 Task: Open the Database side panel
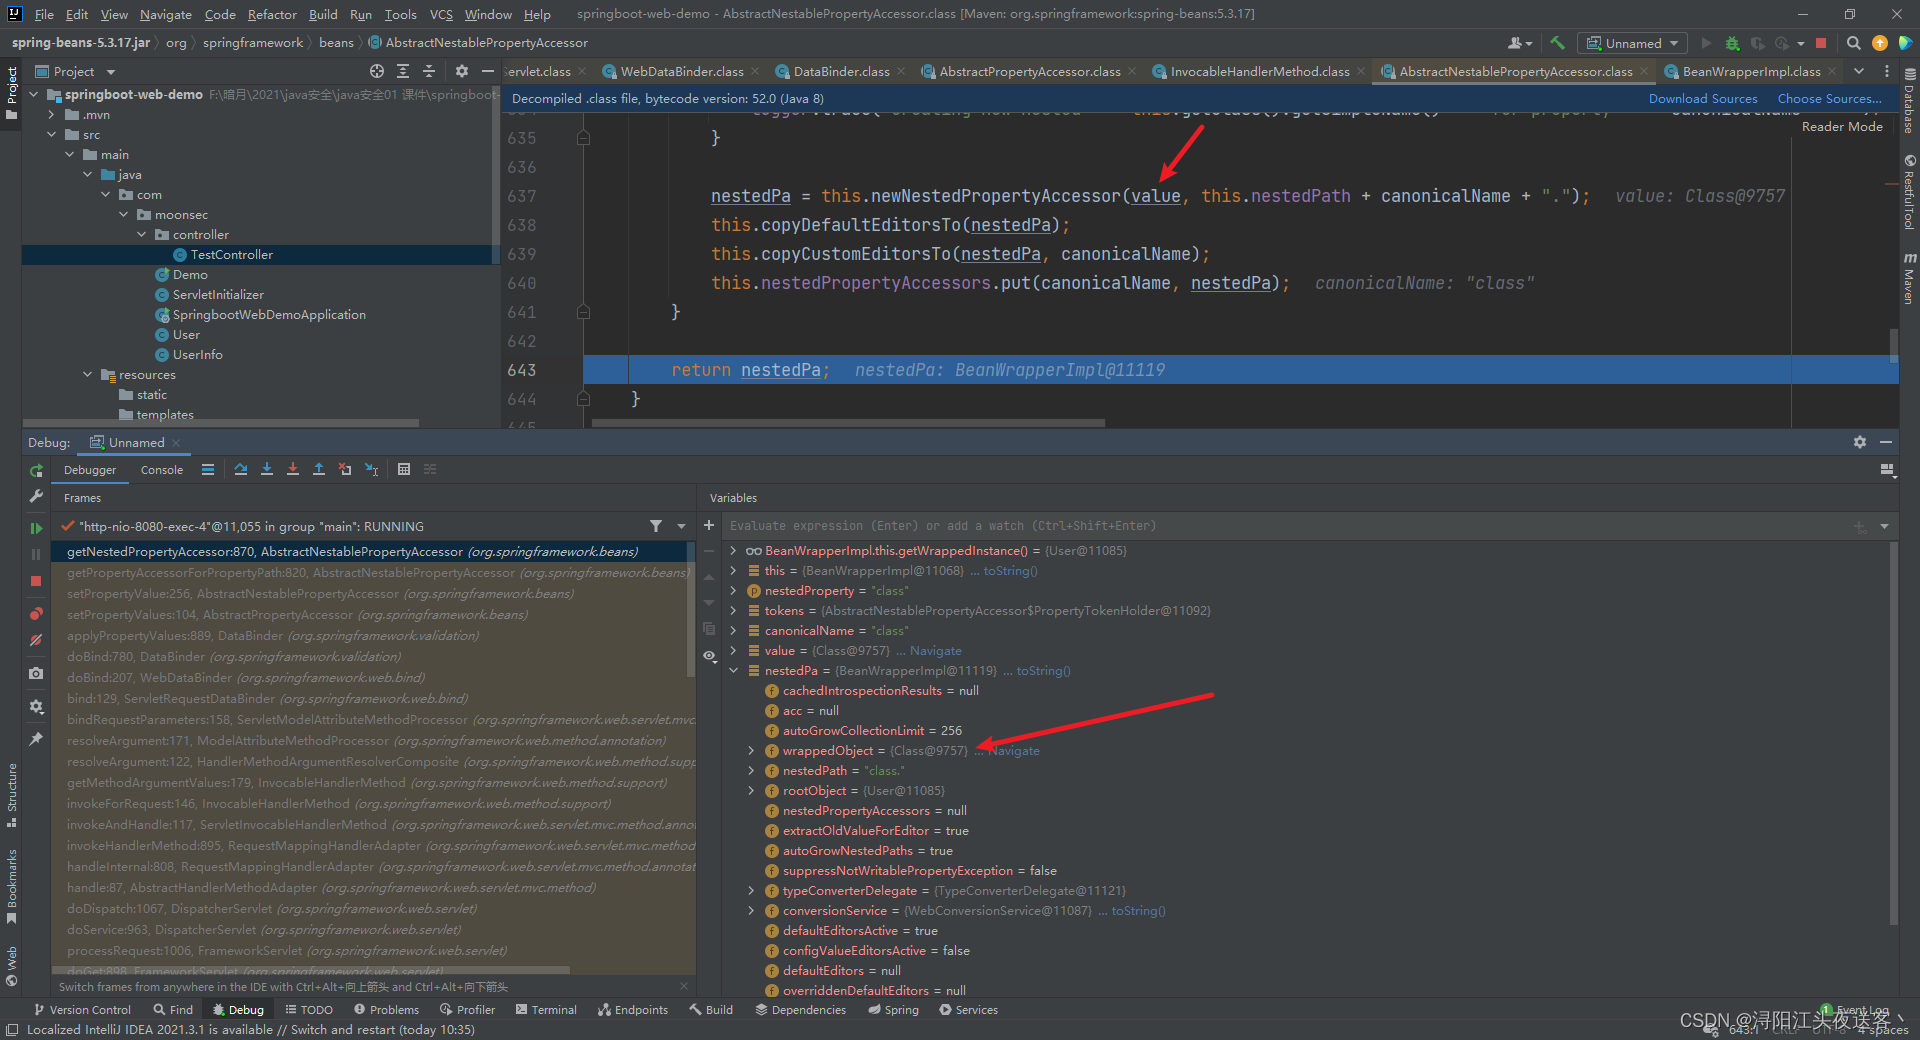tap(1909, 103)
